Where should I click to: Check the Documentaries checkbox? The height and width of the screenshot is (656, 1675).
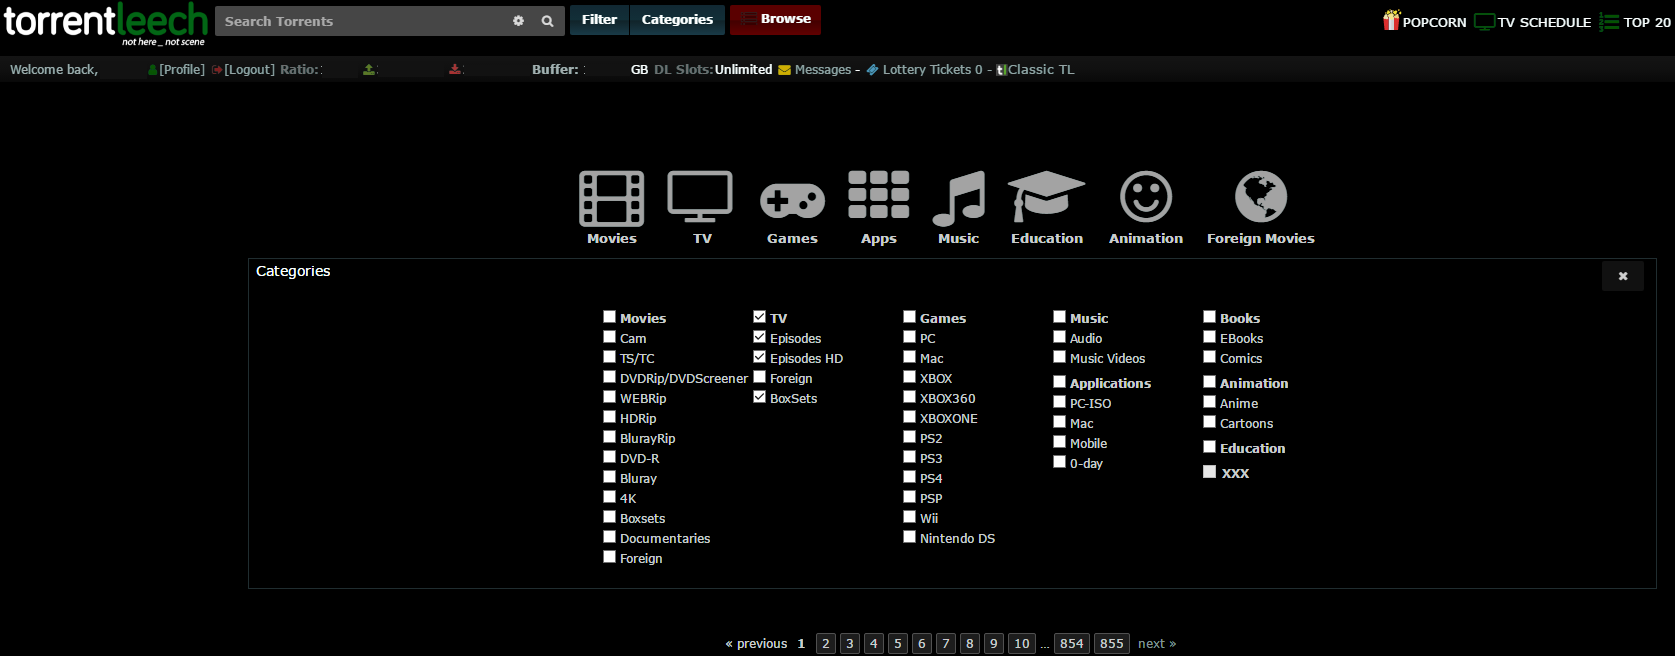[x=609, y=537]
